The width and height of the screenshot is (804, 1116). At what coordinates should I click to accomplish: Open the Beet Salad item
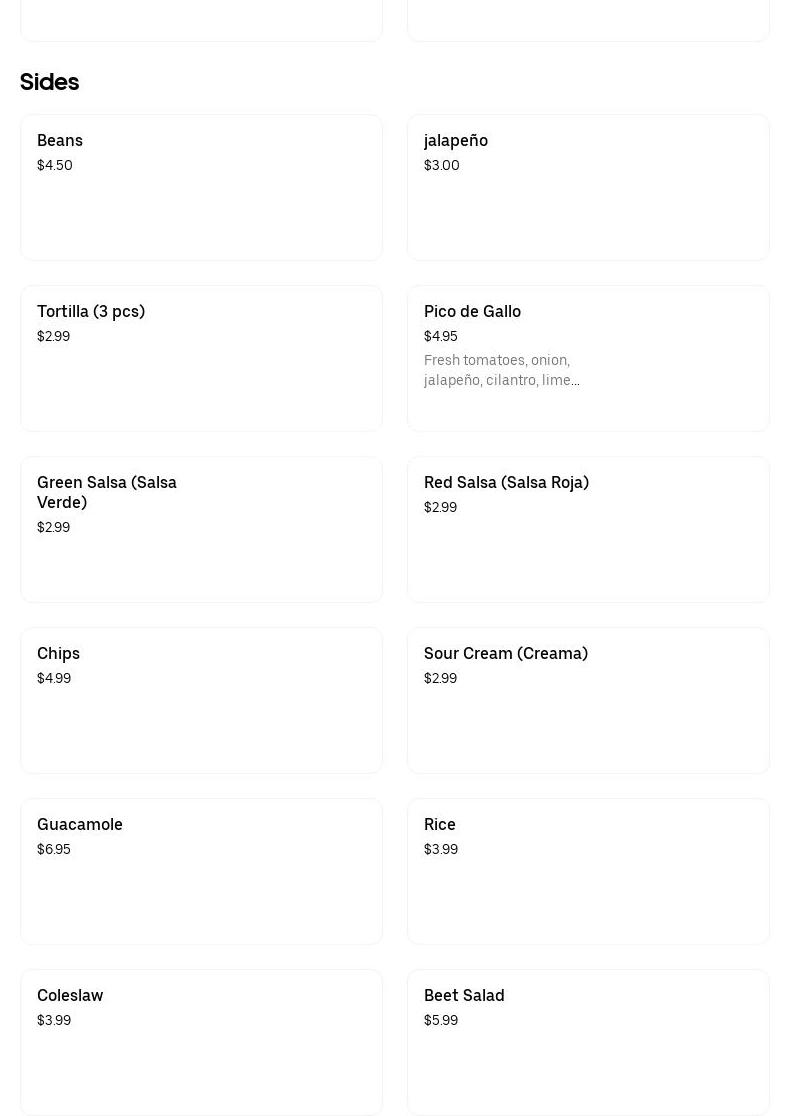[x=588, y=1042]
